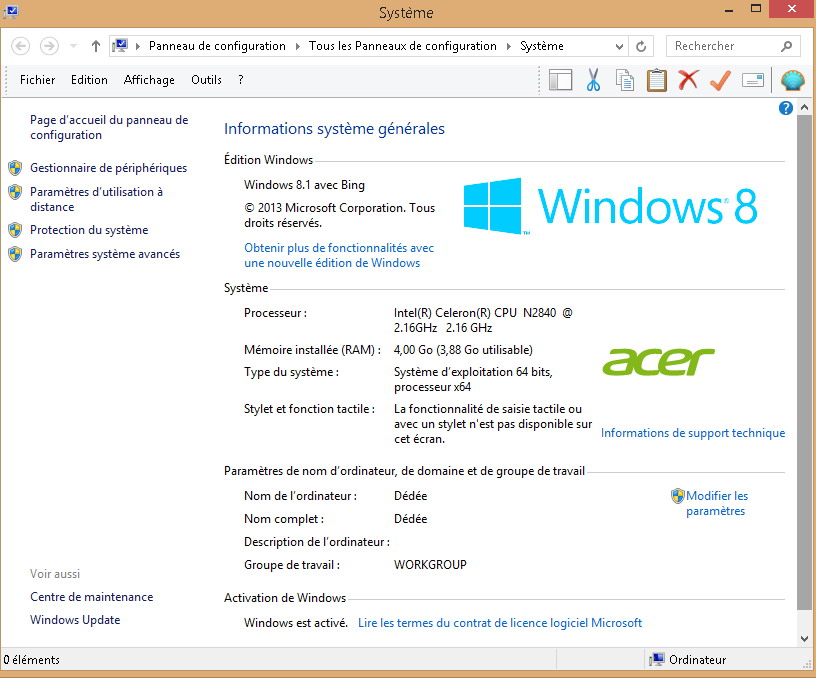Screen dimensions: 816x678
Task: Go up one folder level
Action: coord(96,46)
